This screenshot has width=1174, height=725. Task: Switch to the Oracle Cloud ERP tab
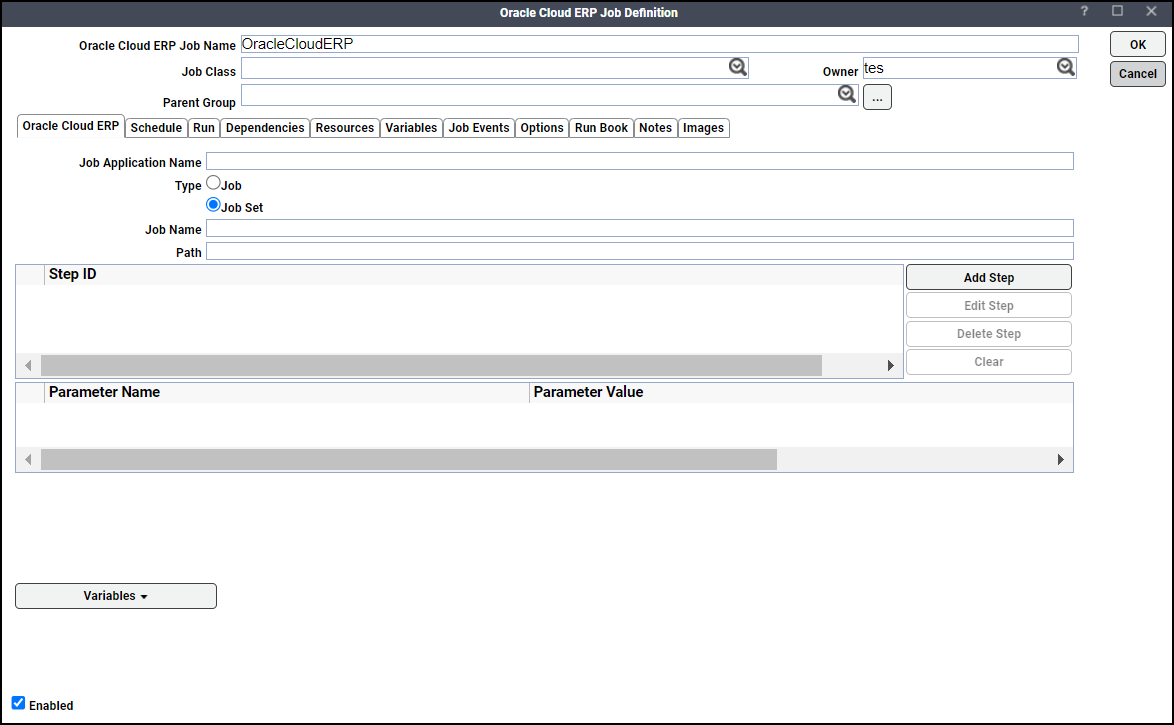tap(70, 126)
